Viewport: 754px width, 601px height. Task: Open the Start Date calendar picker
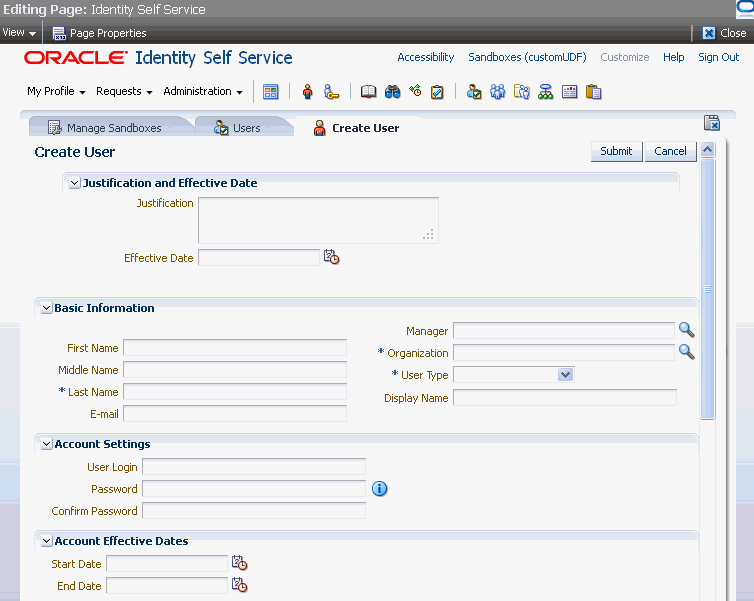(239, 563)
